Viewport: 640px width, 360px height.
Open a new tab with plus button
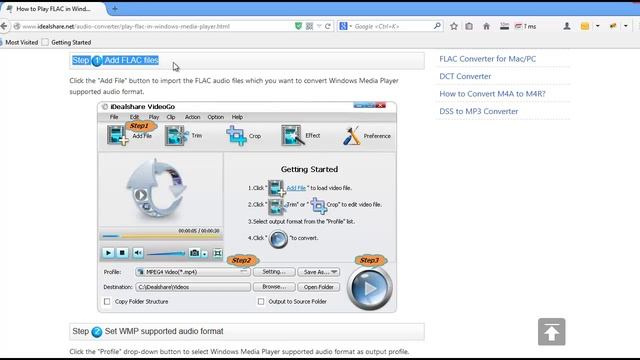[x=115, y=9]
